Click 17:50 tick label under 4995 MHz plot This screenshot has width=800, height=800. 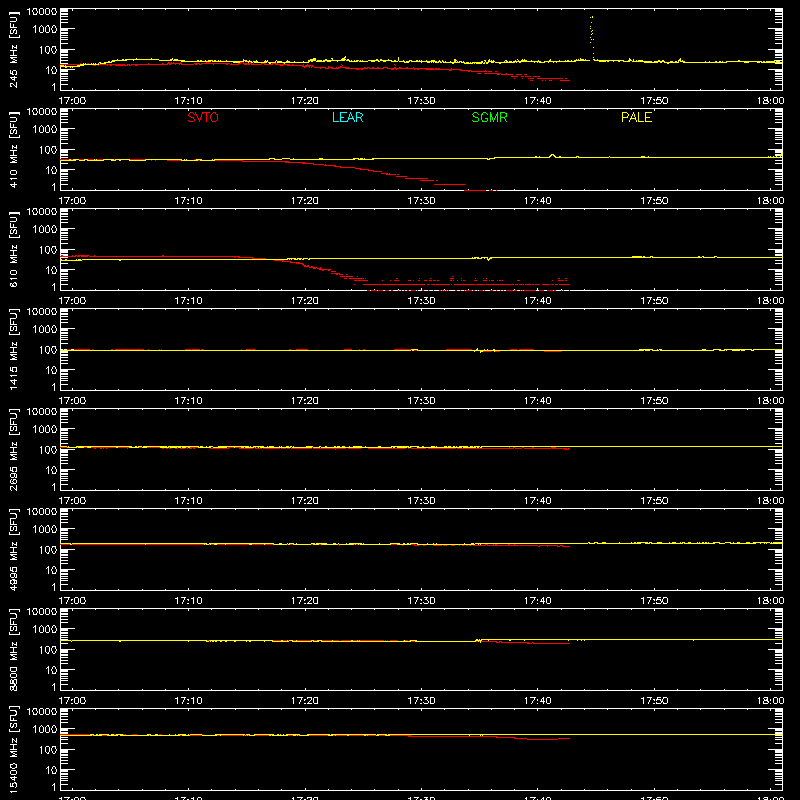click(x=654, y=601)
